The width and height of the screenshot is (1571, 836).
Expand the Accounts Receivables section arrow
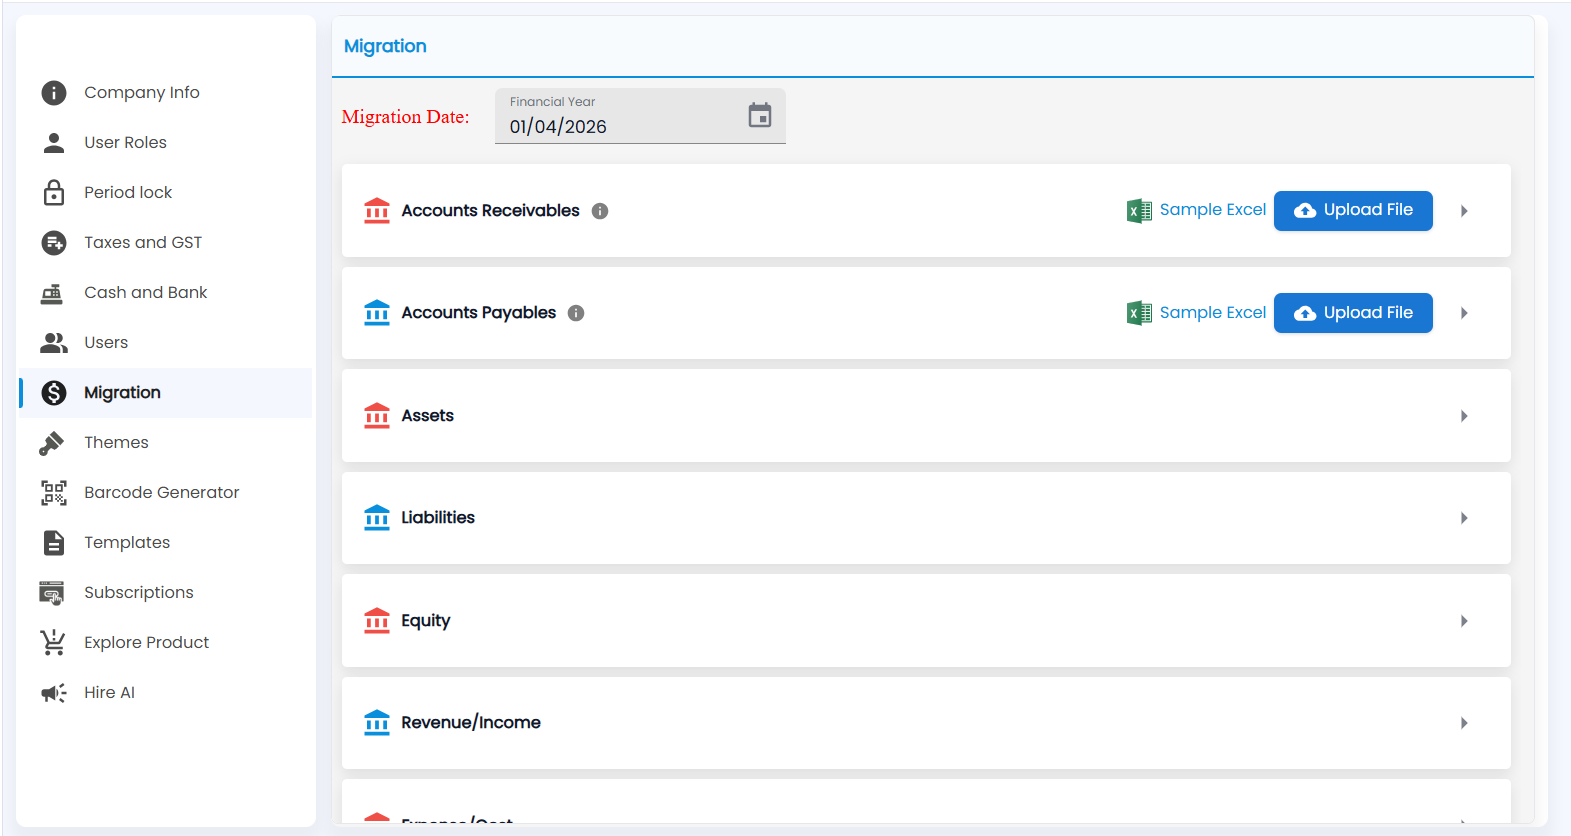(x=1464, y=211)
